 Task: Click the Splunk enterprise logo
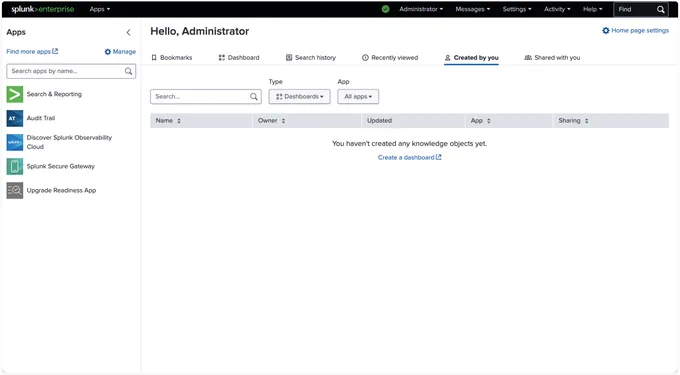[x=42, y=9]
